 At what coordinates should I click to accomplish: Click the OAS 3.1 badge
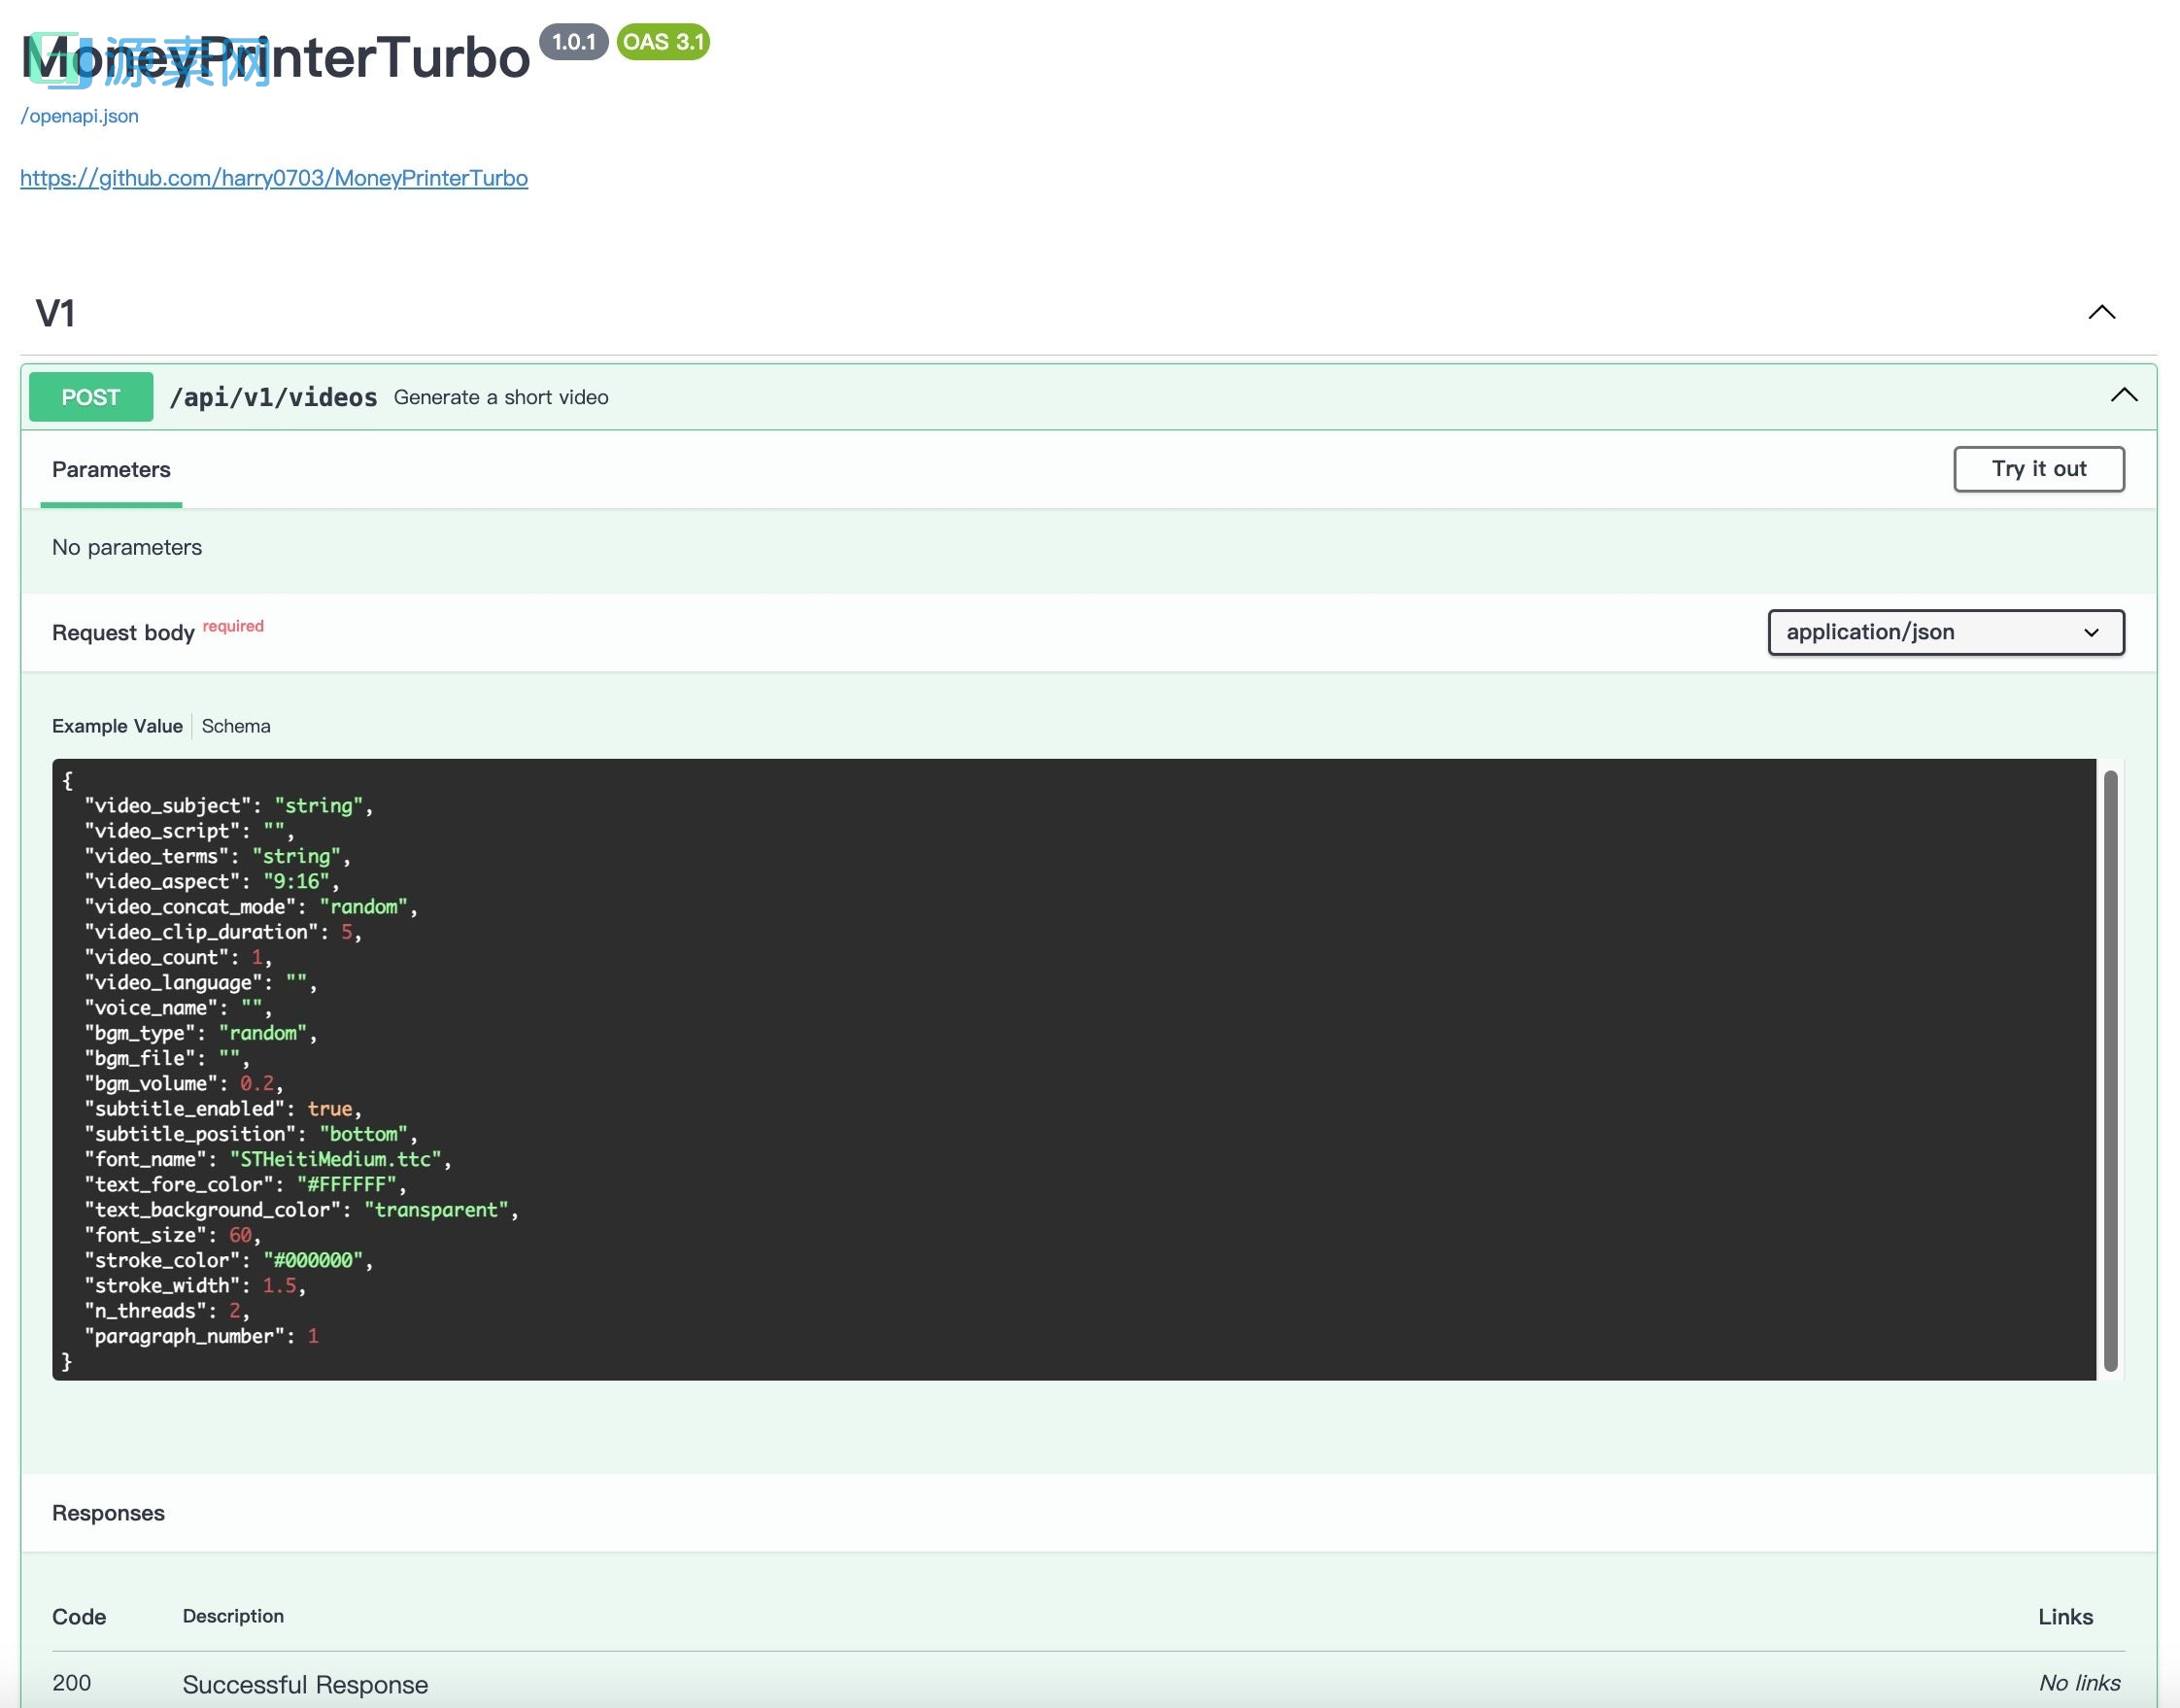coord(663,42)
